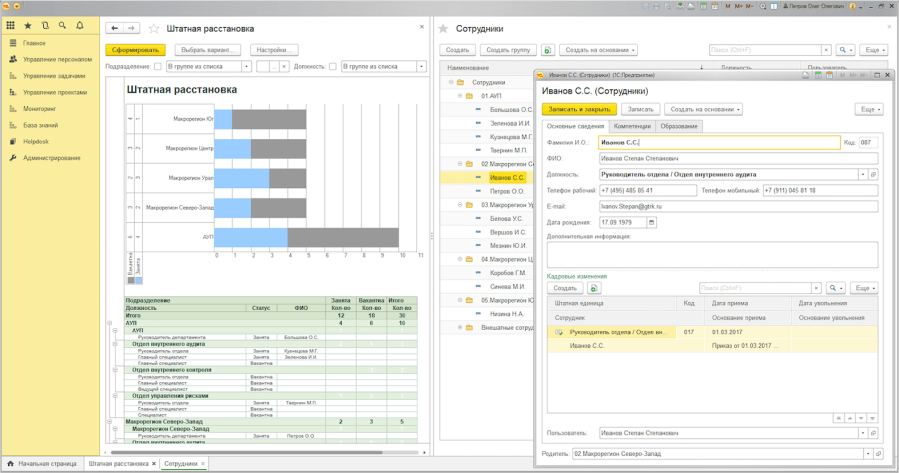The width and height of the screenshot is (899, 473).
Task: Open the history icon in the sidebar toolbar
Action: [x=45, y=25]
